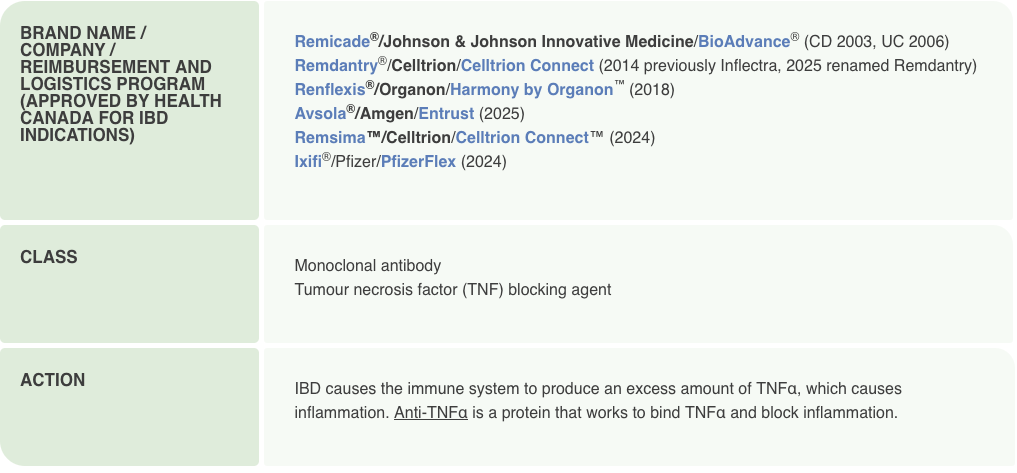Follow the Harmony by Organon link
The height and width of the screenshot is (473, 1017).
point(531,90)
